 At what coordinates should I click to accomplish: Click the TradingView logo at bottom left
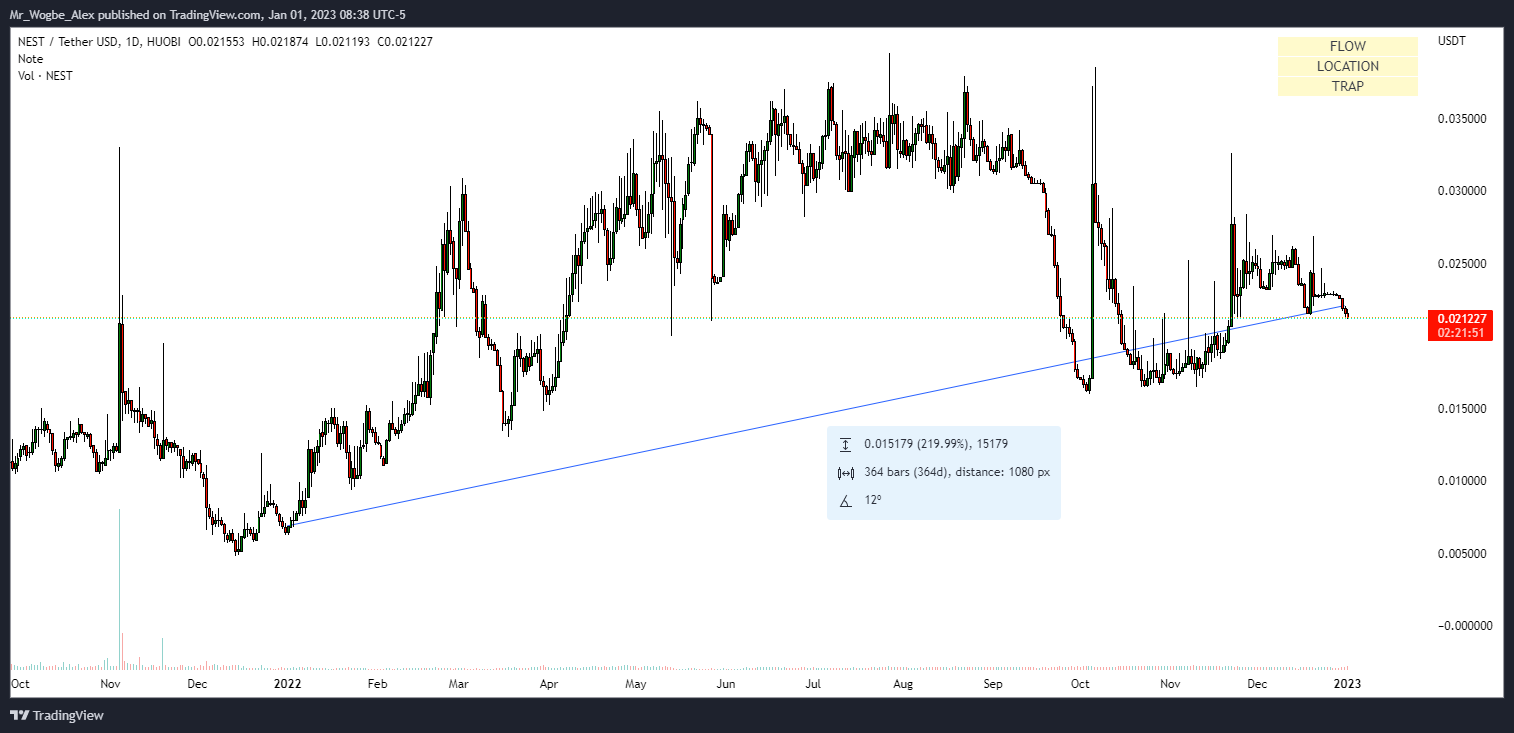tap(57, 715)
